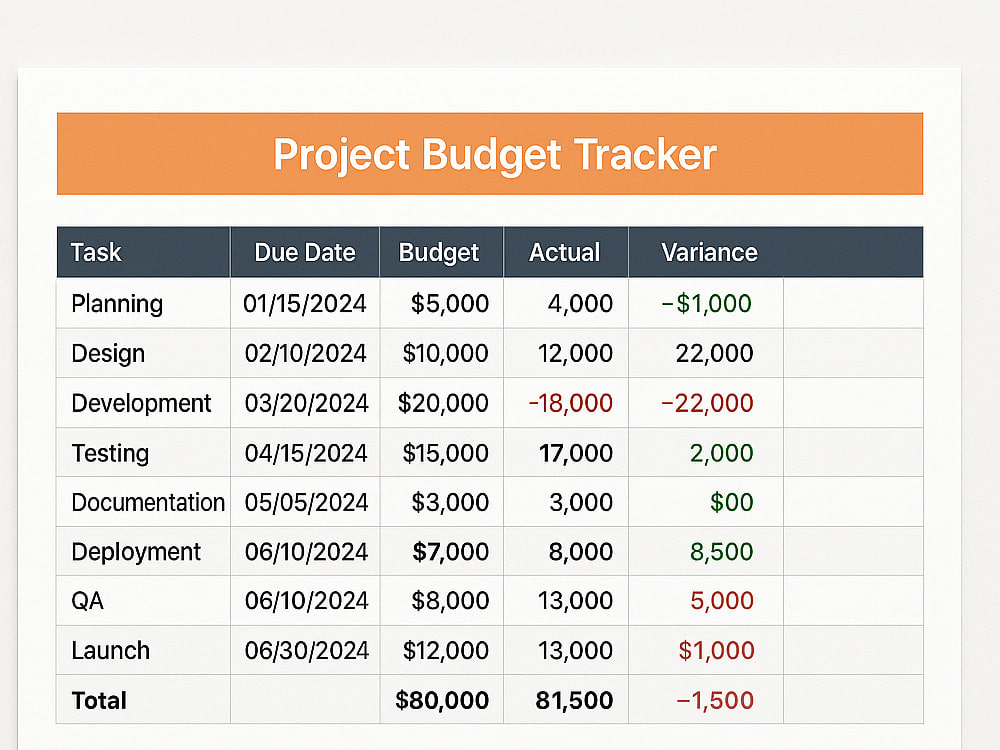Click the Development task cell
1000x750 pixels.
pyautogui.click(x=143, y=402)
